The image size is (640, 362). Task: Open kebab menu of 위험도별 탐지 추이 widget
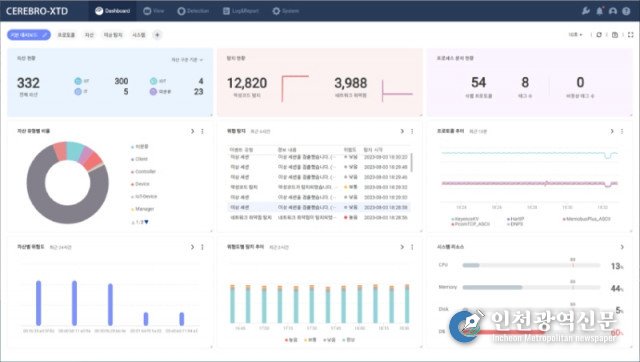[412, 247]
